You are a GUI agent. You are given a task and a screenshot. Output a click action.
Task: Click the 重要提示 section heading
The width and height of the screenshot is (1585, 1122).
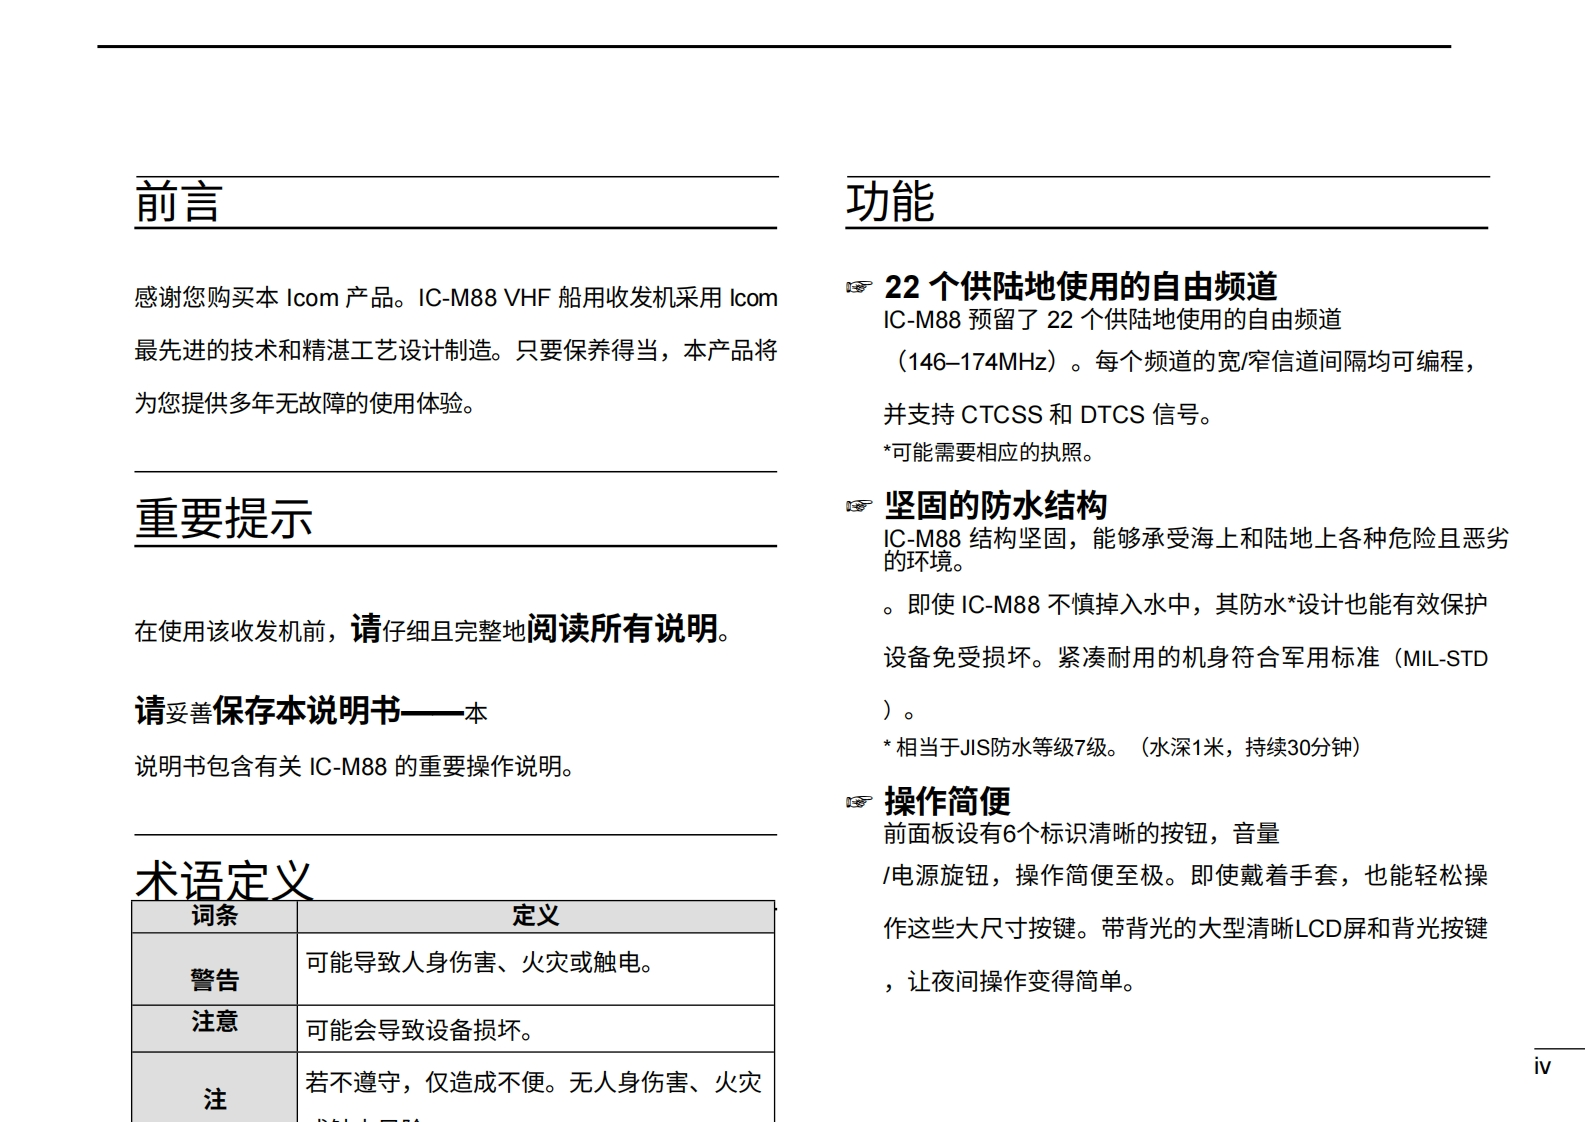click(224, 519)
